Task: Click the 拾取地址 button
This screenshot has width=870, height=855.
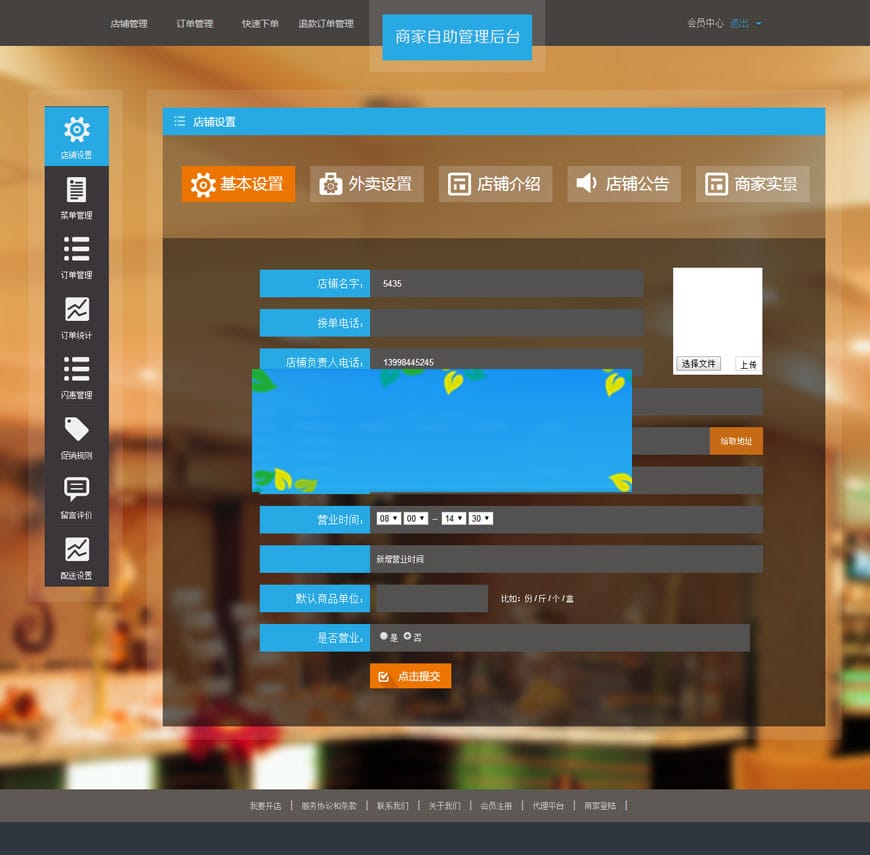Action: pyautogui.click(x=736, y=441)
